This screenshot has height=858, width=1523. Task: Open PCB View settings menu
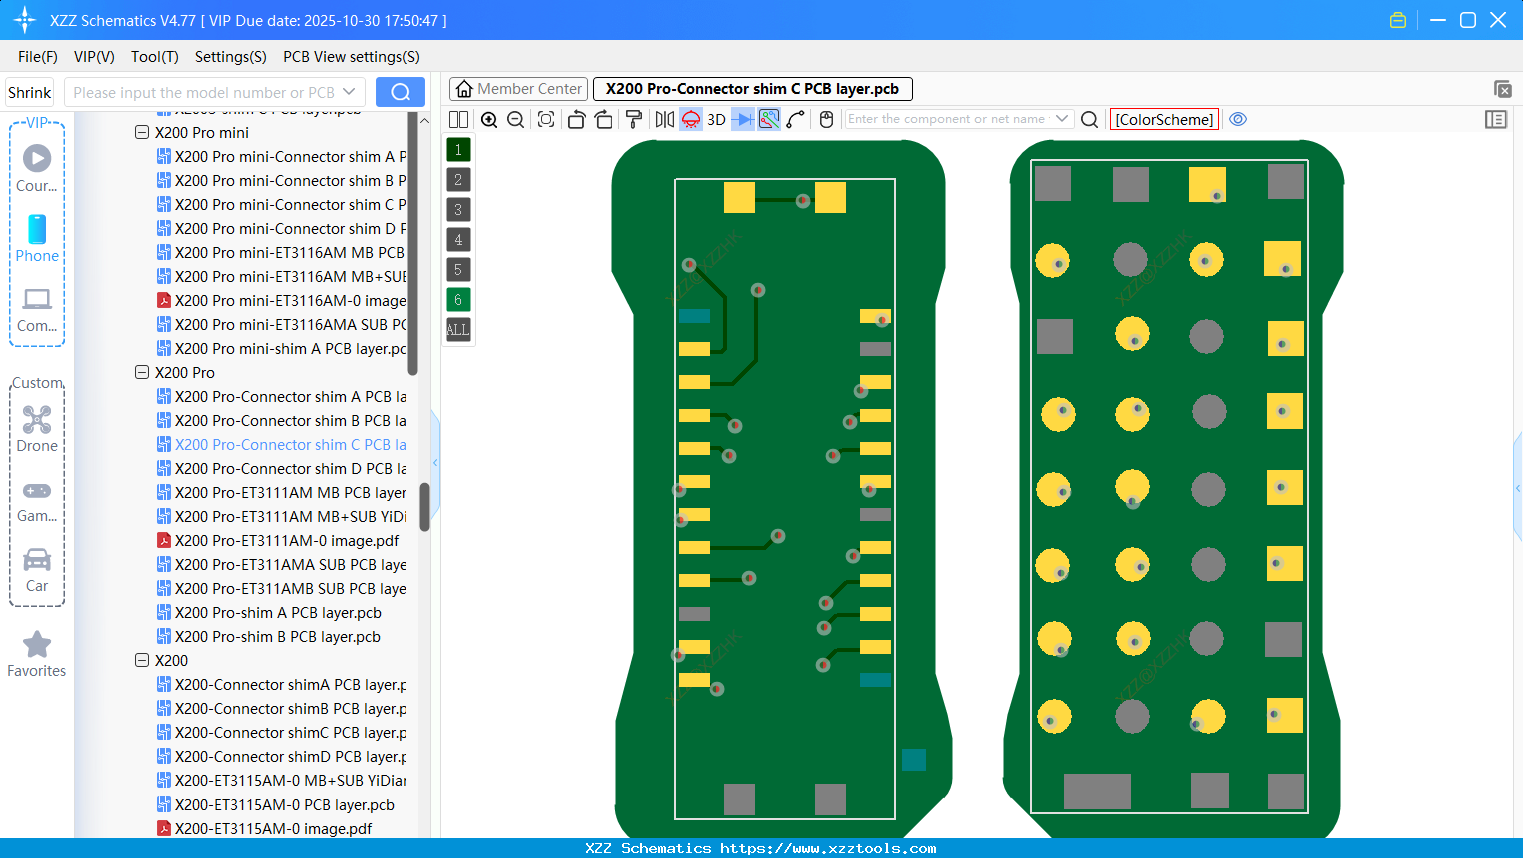point(350,57)
